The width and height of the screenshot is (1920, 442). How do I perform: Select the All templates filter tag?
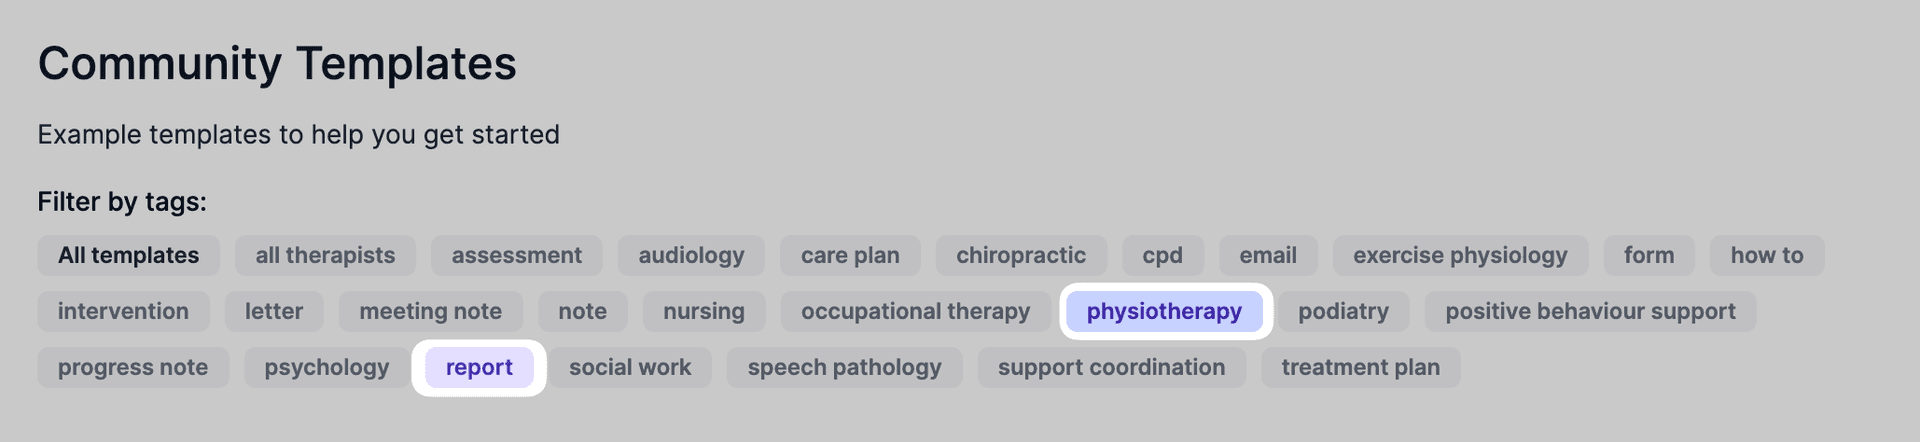[x=128, y=256]
